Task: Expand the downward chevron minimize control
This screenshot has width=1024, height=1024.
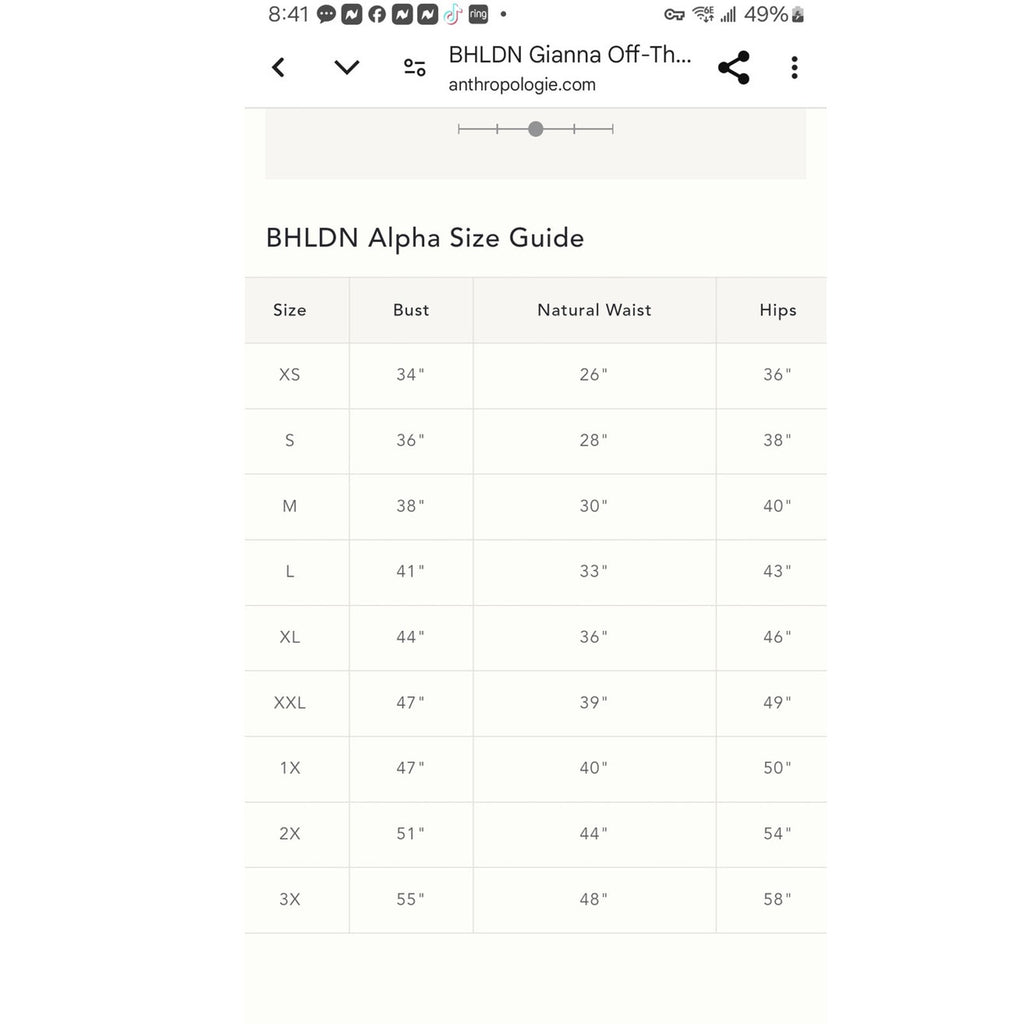Action: (x=346, y=68)
